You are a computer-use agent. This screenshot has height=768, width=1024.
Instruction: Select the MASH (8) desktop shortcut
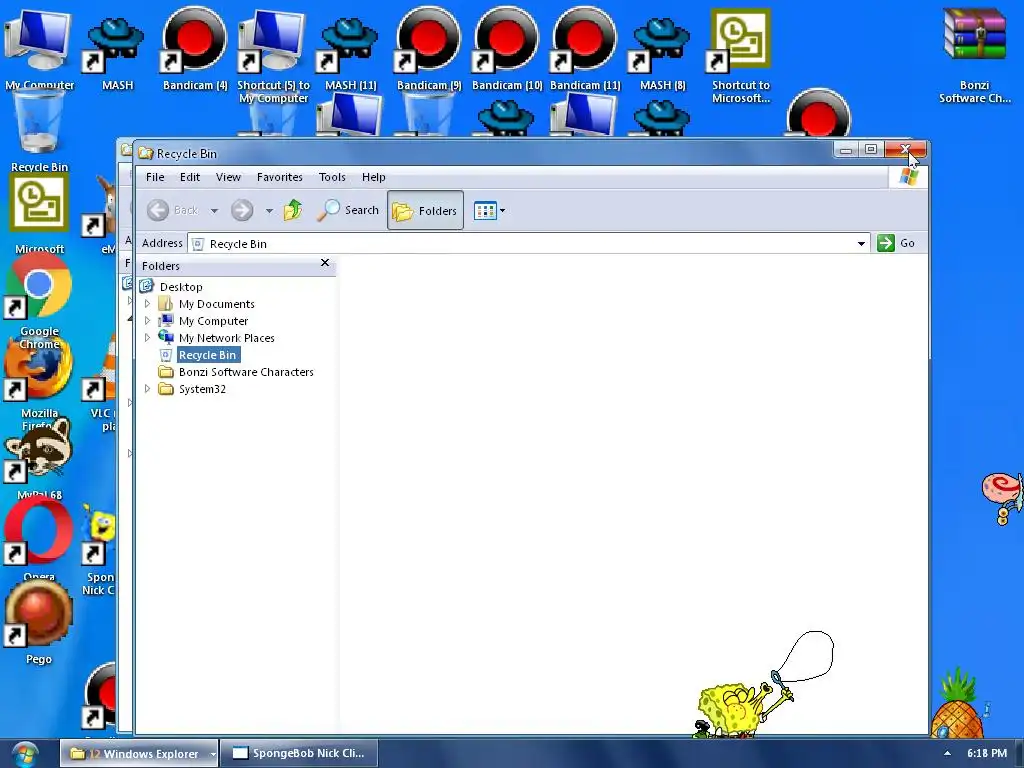coord(663,52)
